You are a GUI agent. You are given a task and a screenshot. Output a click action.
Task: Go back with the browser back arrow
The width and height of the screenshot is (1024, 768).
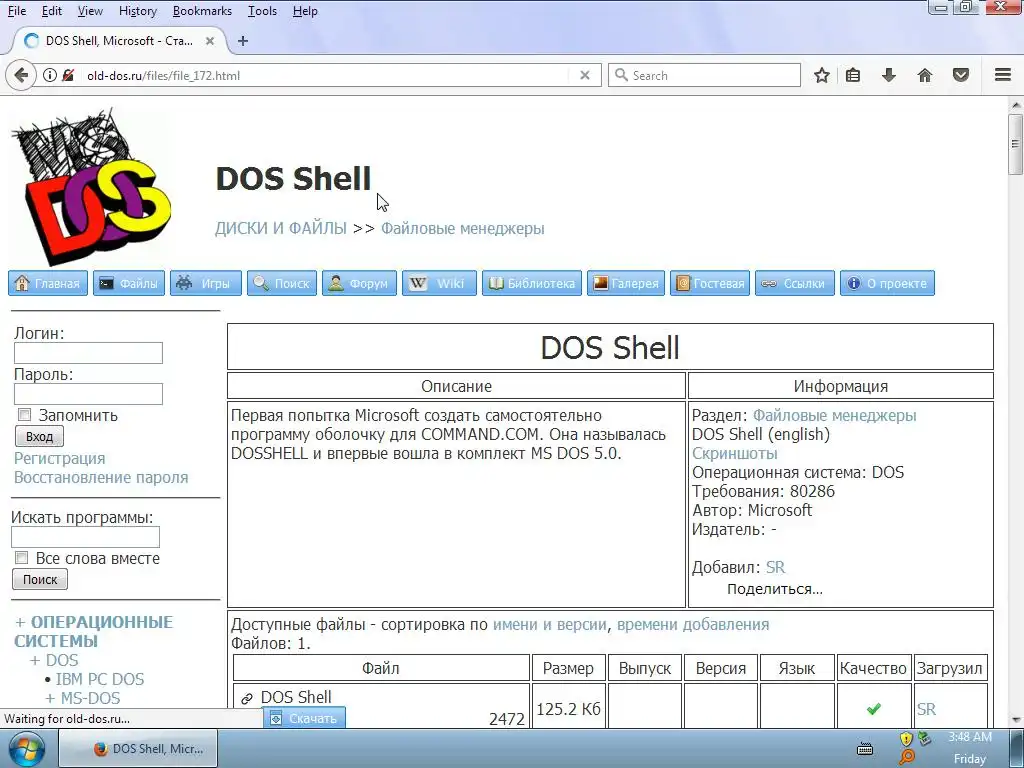click(21, 75)
